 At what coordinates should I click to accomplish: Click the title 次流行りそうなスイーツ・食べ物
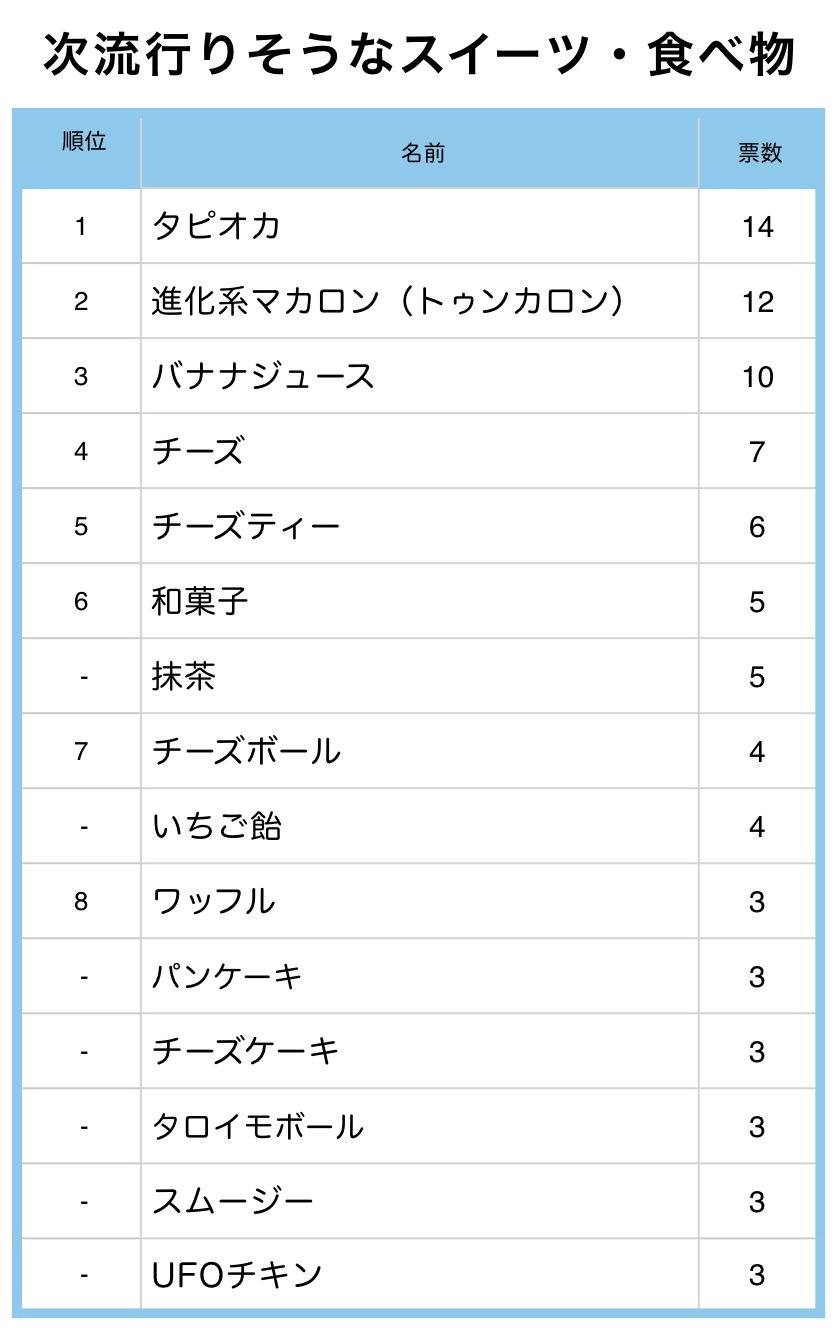coord(419,55)
